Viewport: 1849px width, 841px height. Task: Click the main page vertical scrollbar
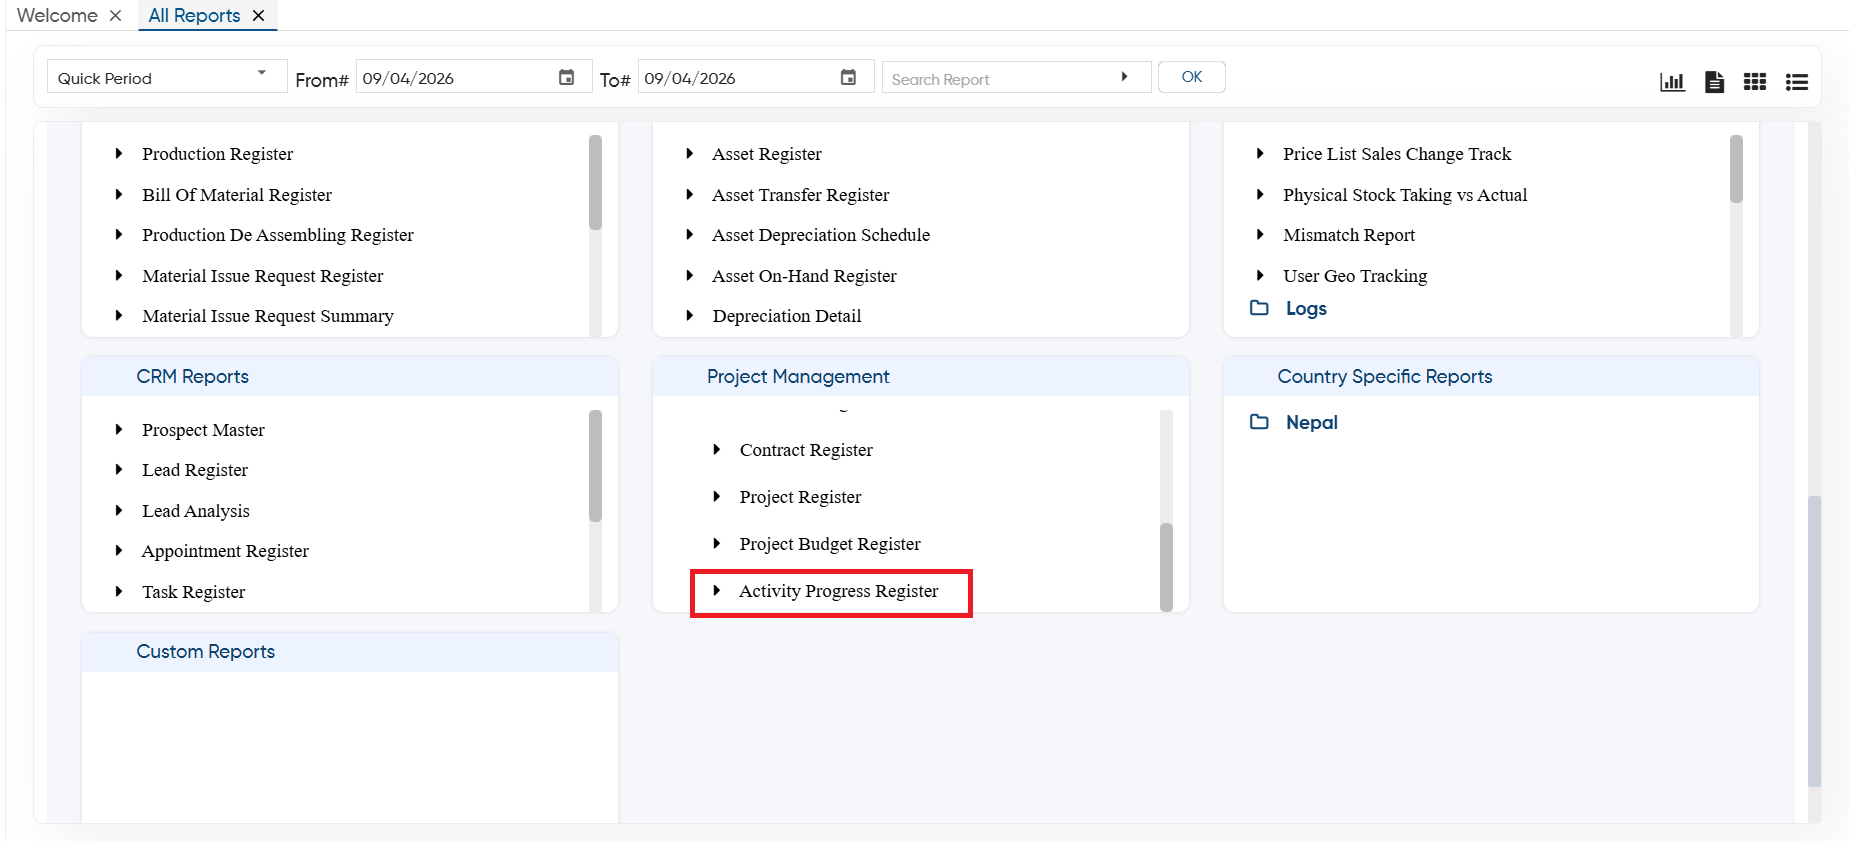click(x=1814, y=640)
